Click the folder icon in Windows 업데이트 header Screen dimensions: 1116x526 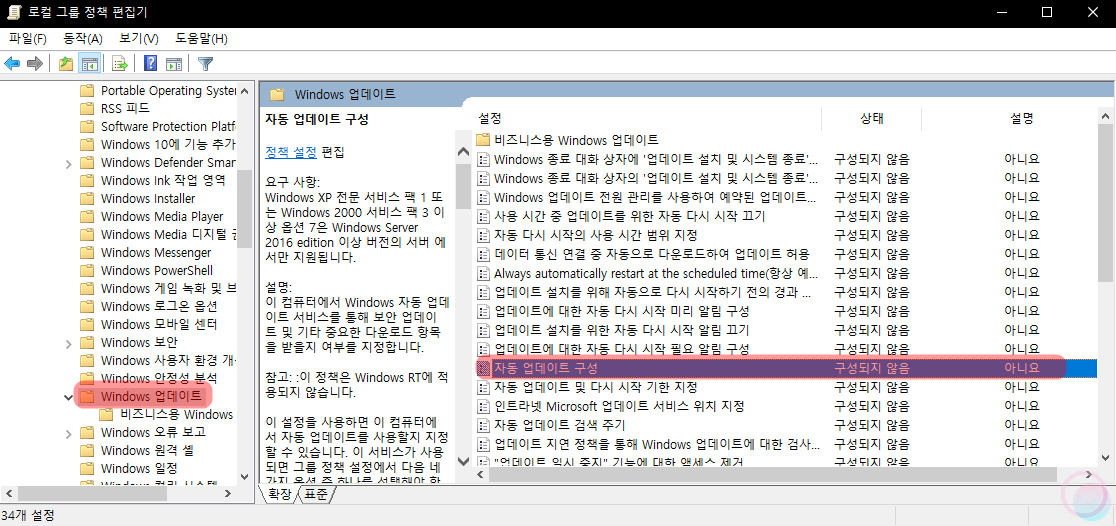(277, 94)
